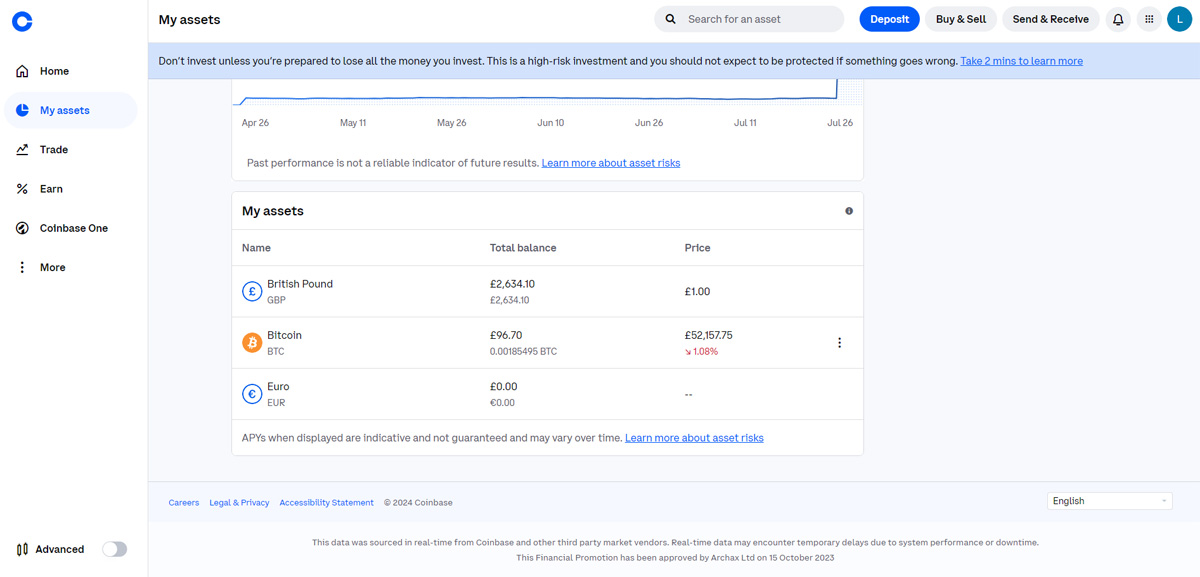The image size is (1200, 577).
Task: Select My assets in the sidebar
Action: [70, 110]
